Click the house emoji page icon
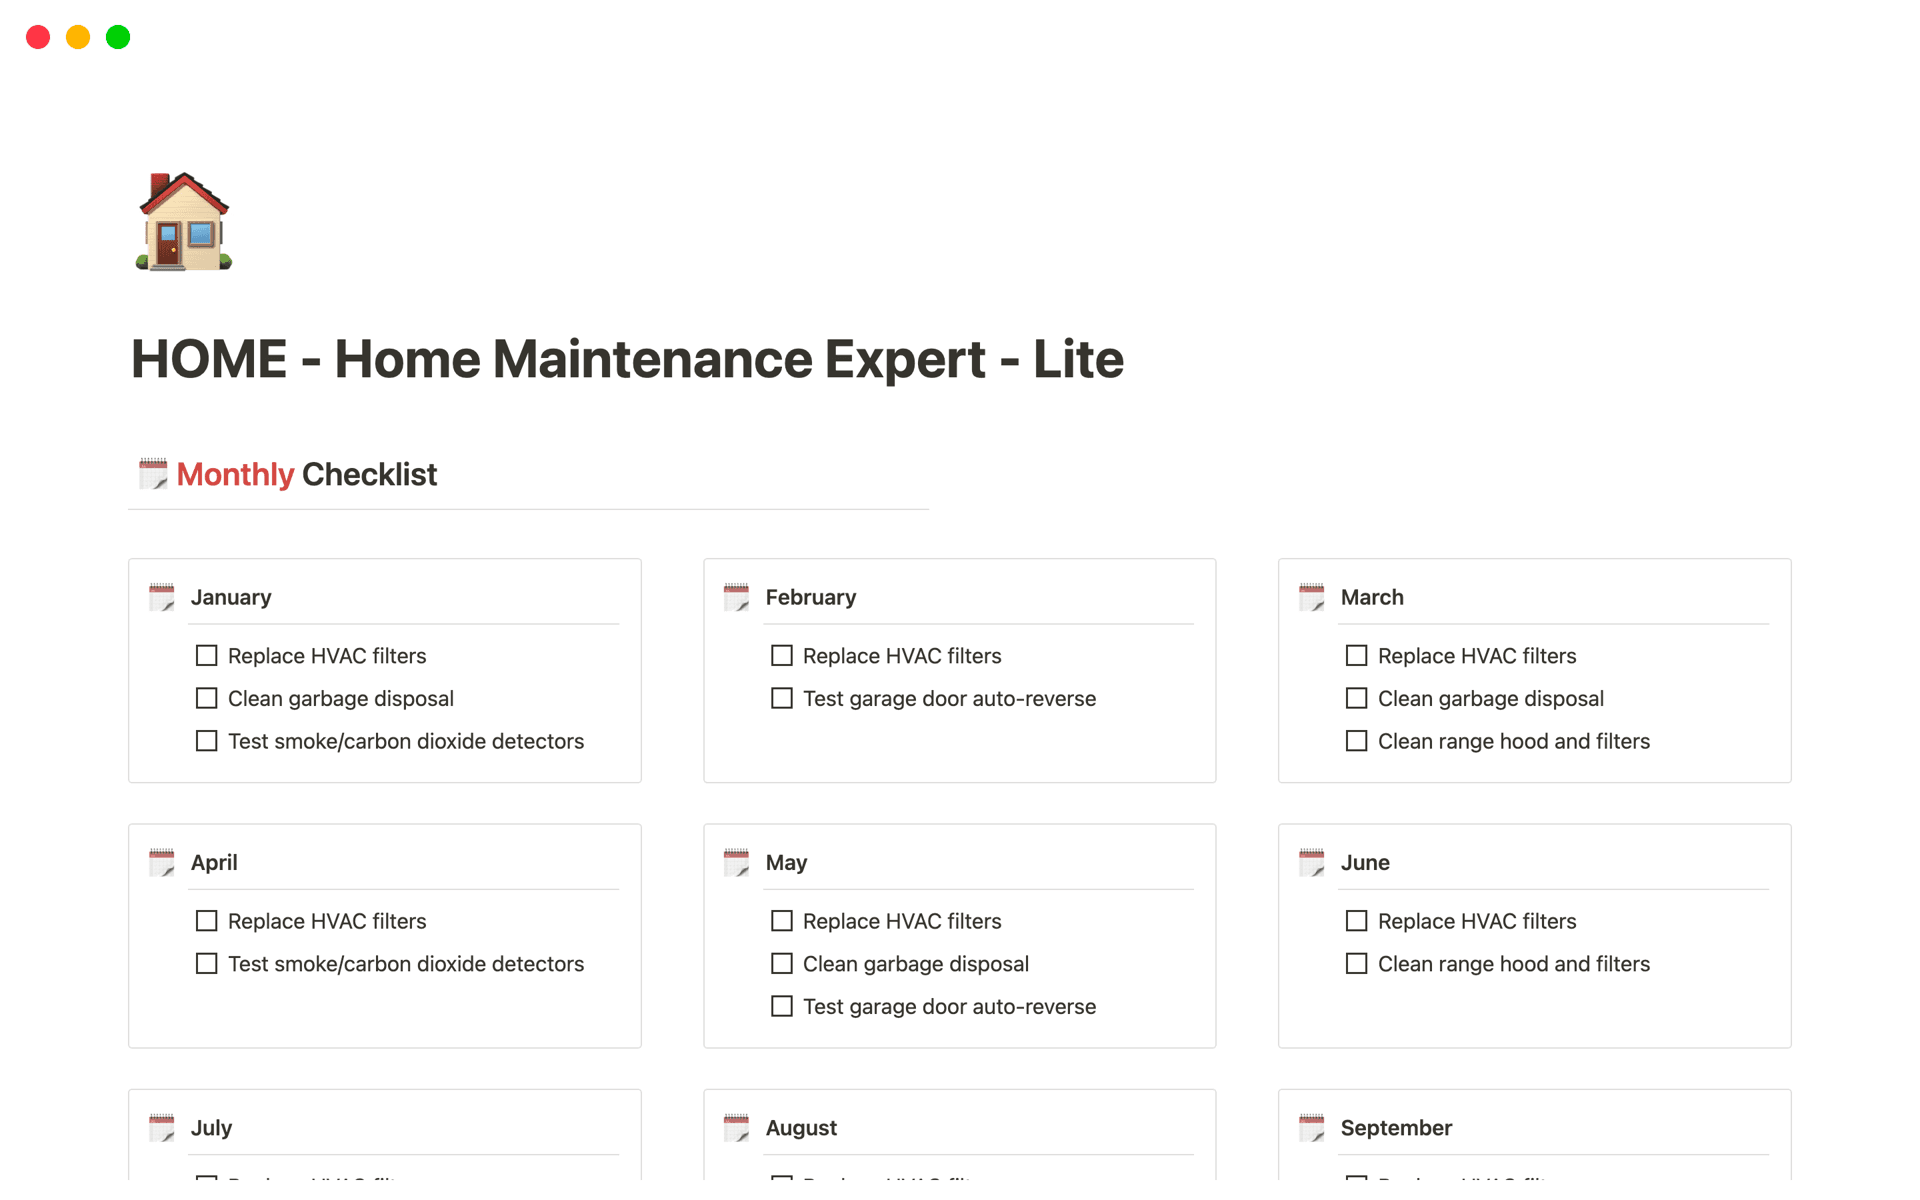 coord(183,221)
